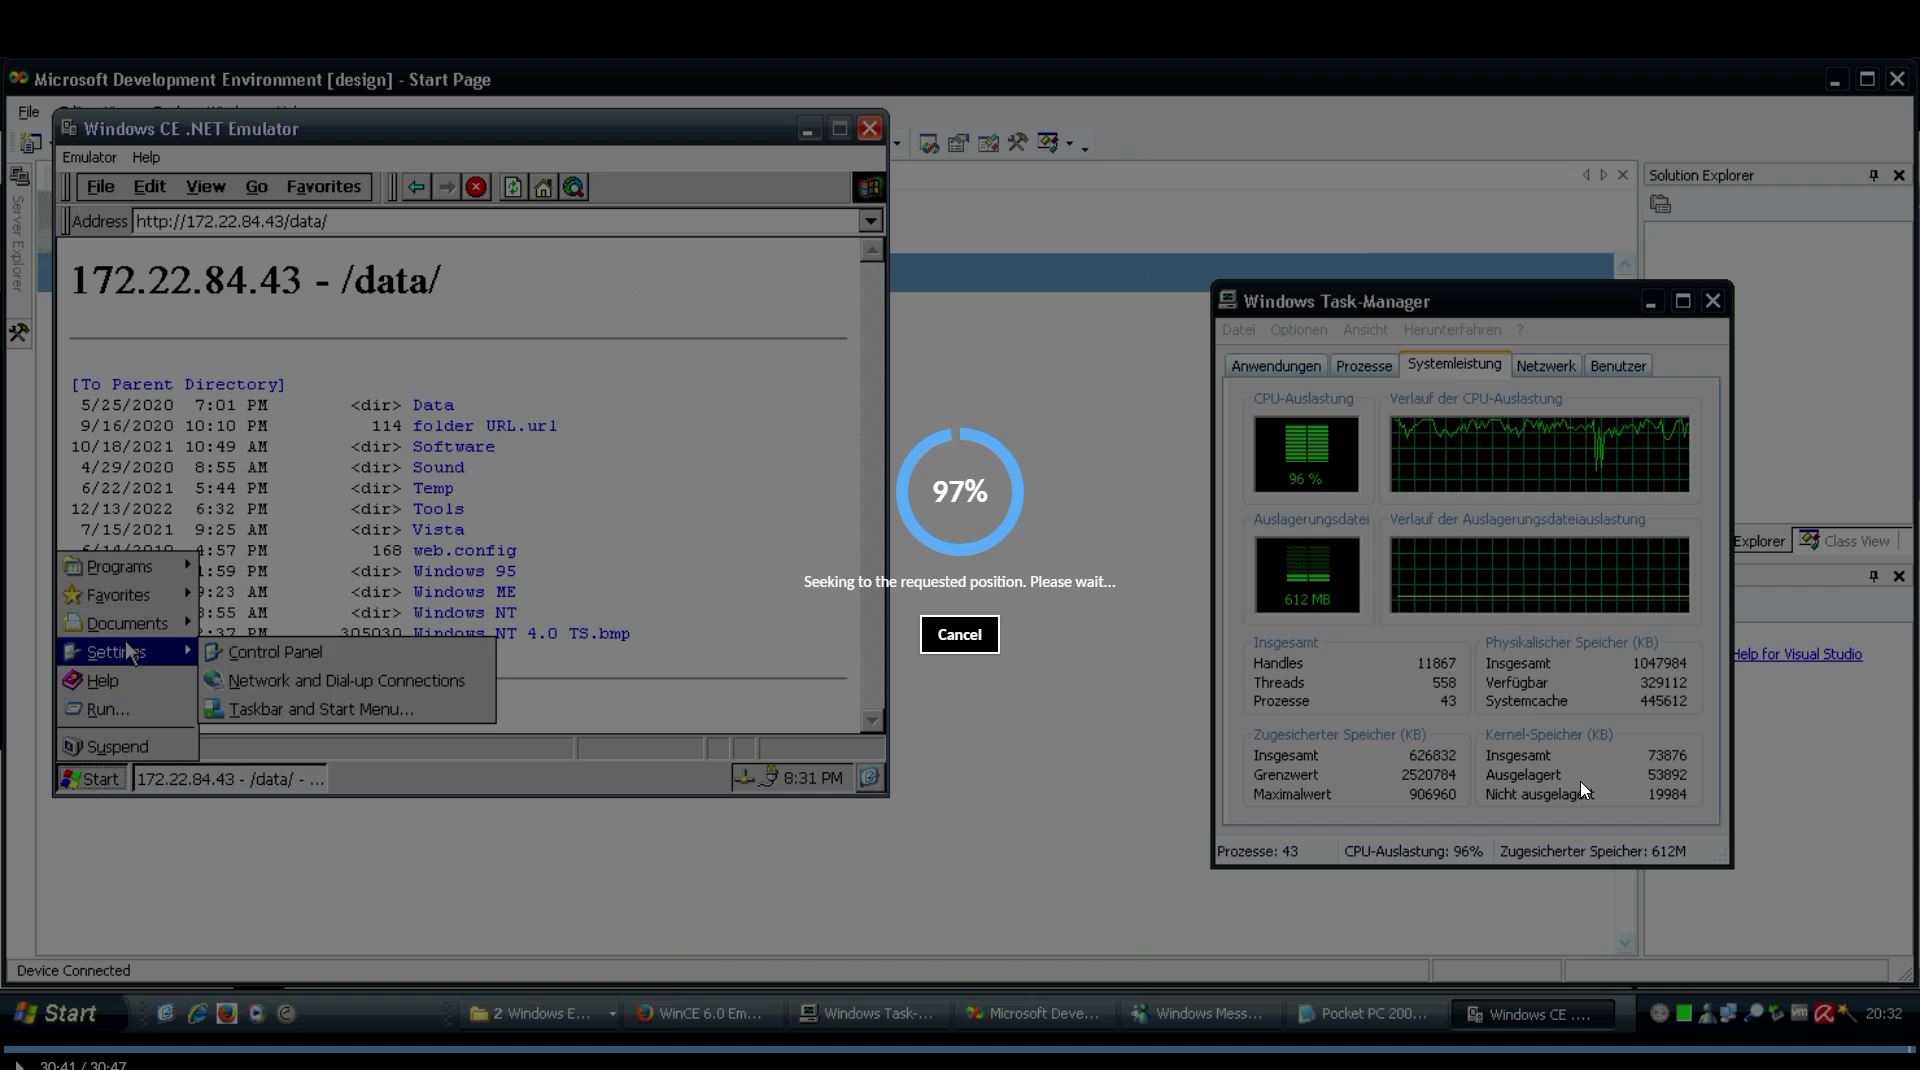This screenshot has height=1070, width=1920.
Task: Switch to the Pocket PC 2002 taskbar button
Action: [x=1362, y=1014]
